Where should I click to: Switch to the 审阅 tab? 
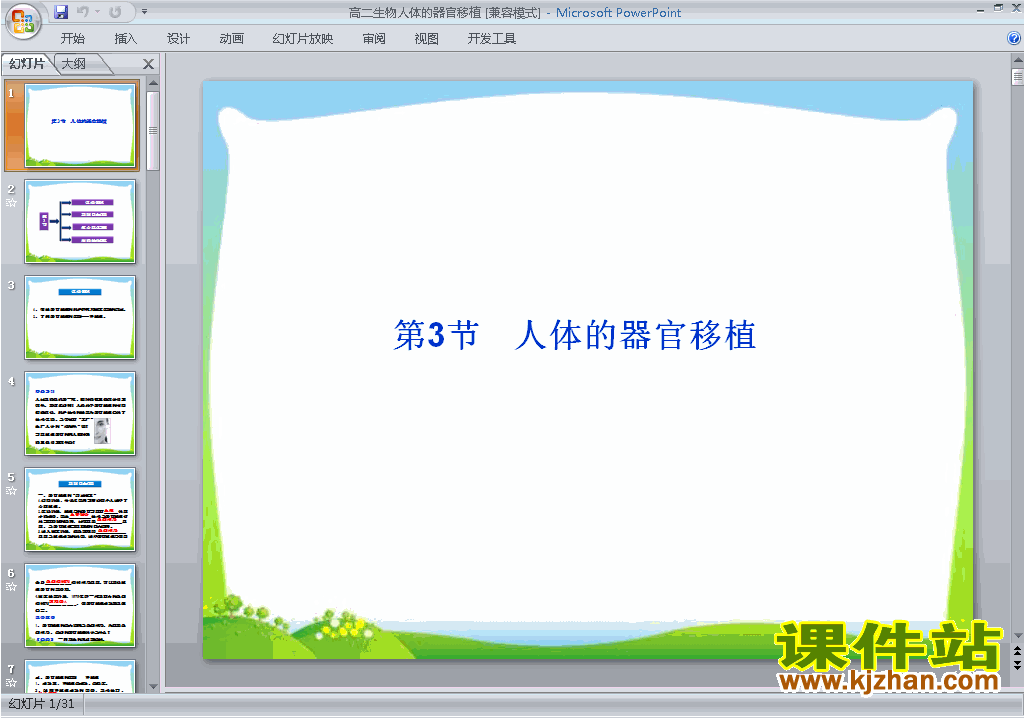pyautogui.click(x=374, y=39)
